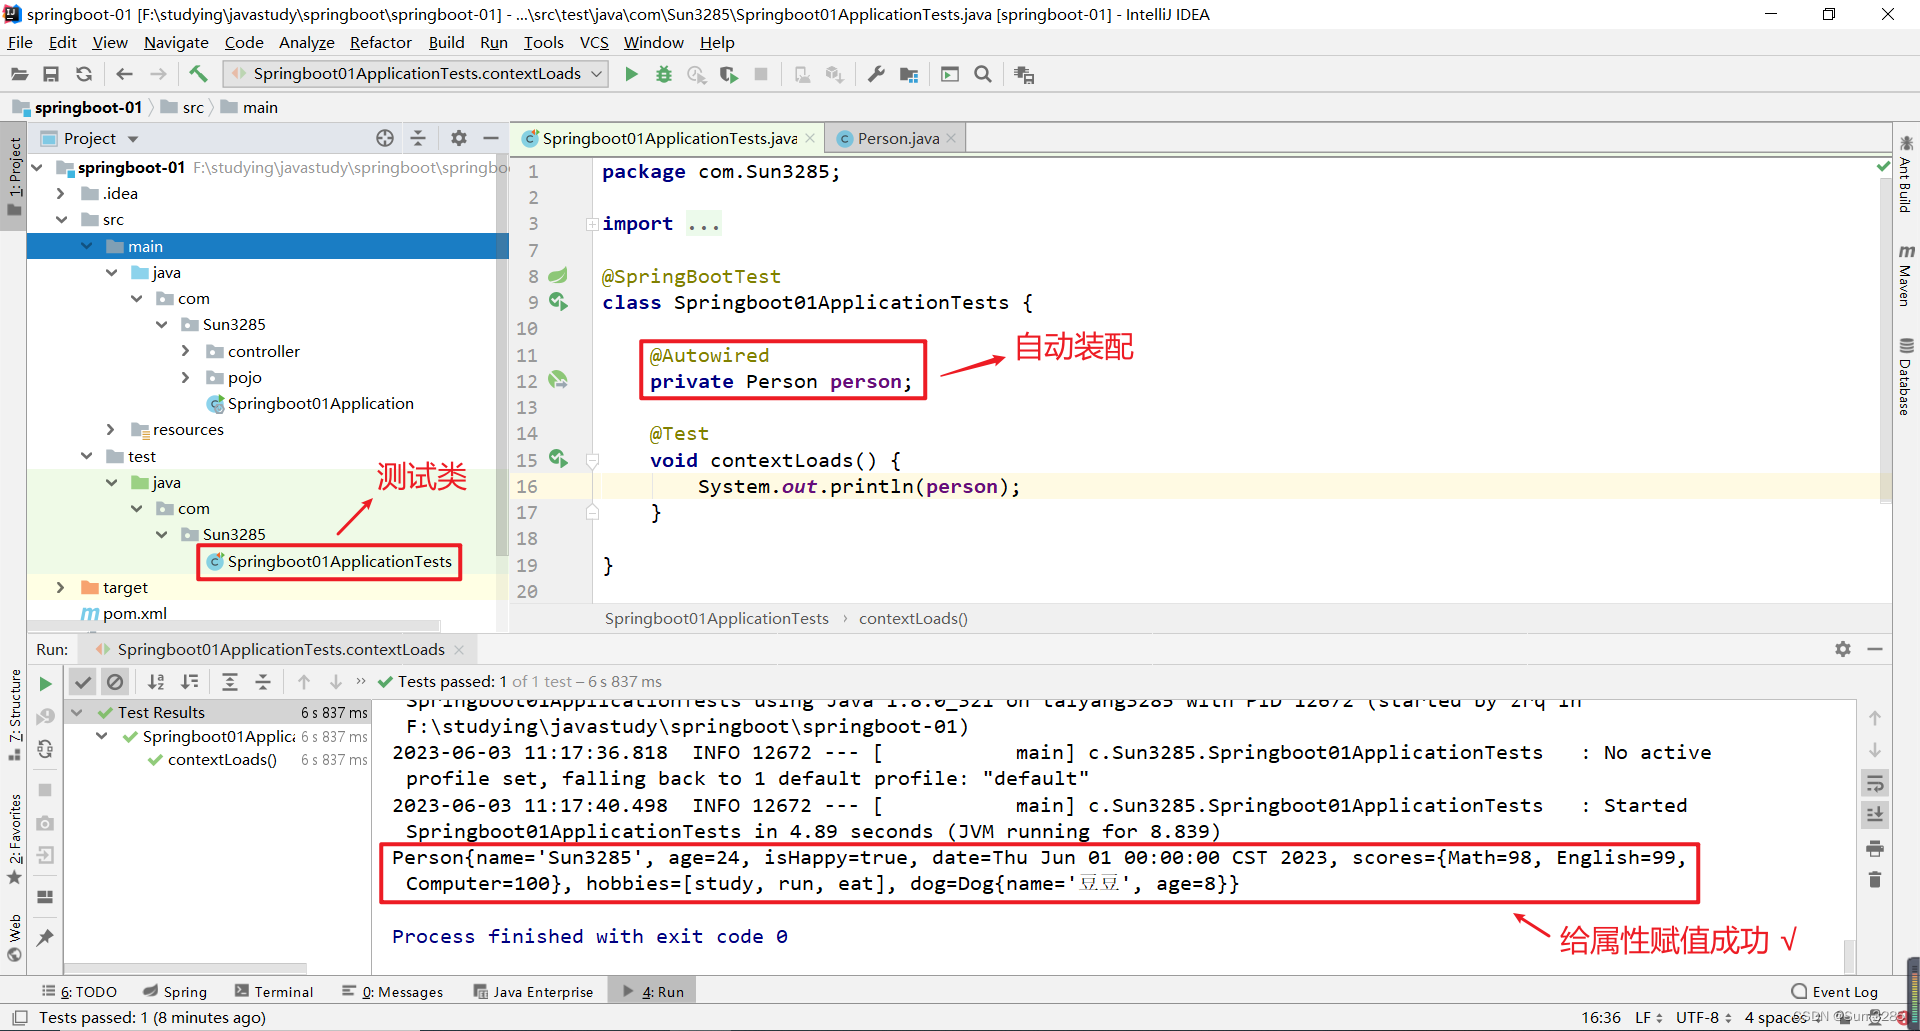Expand the target folder
The width and height of the screenshot is (1920, 1031).
[61, 587]
